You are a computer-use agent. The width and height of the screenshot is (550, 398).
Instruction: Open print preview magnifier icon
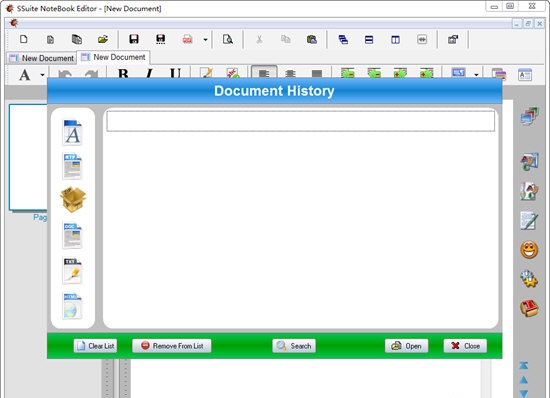pos(228,39)
